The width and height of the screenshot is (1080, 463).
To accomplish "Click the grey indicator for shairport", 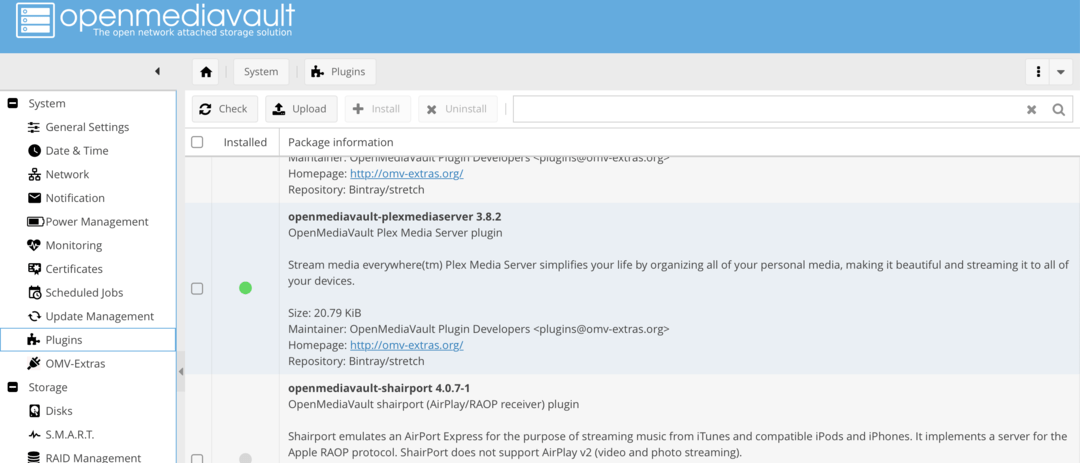I will [245, 458].
